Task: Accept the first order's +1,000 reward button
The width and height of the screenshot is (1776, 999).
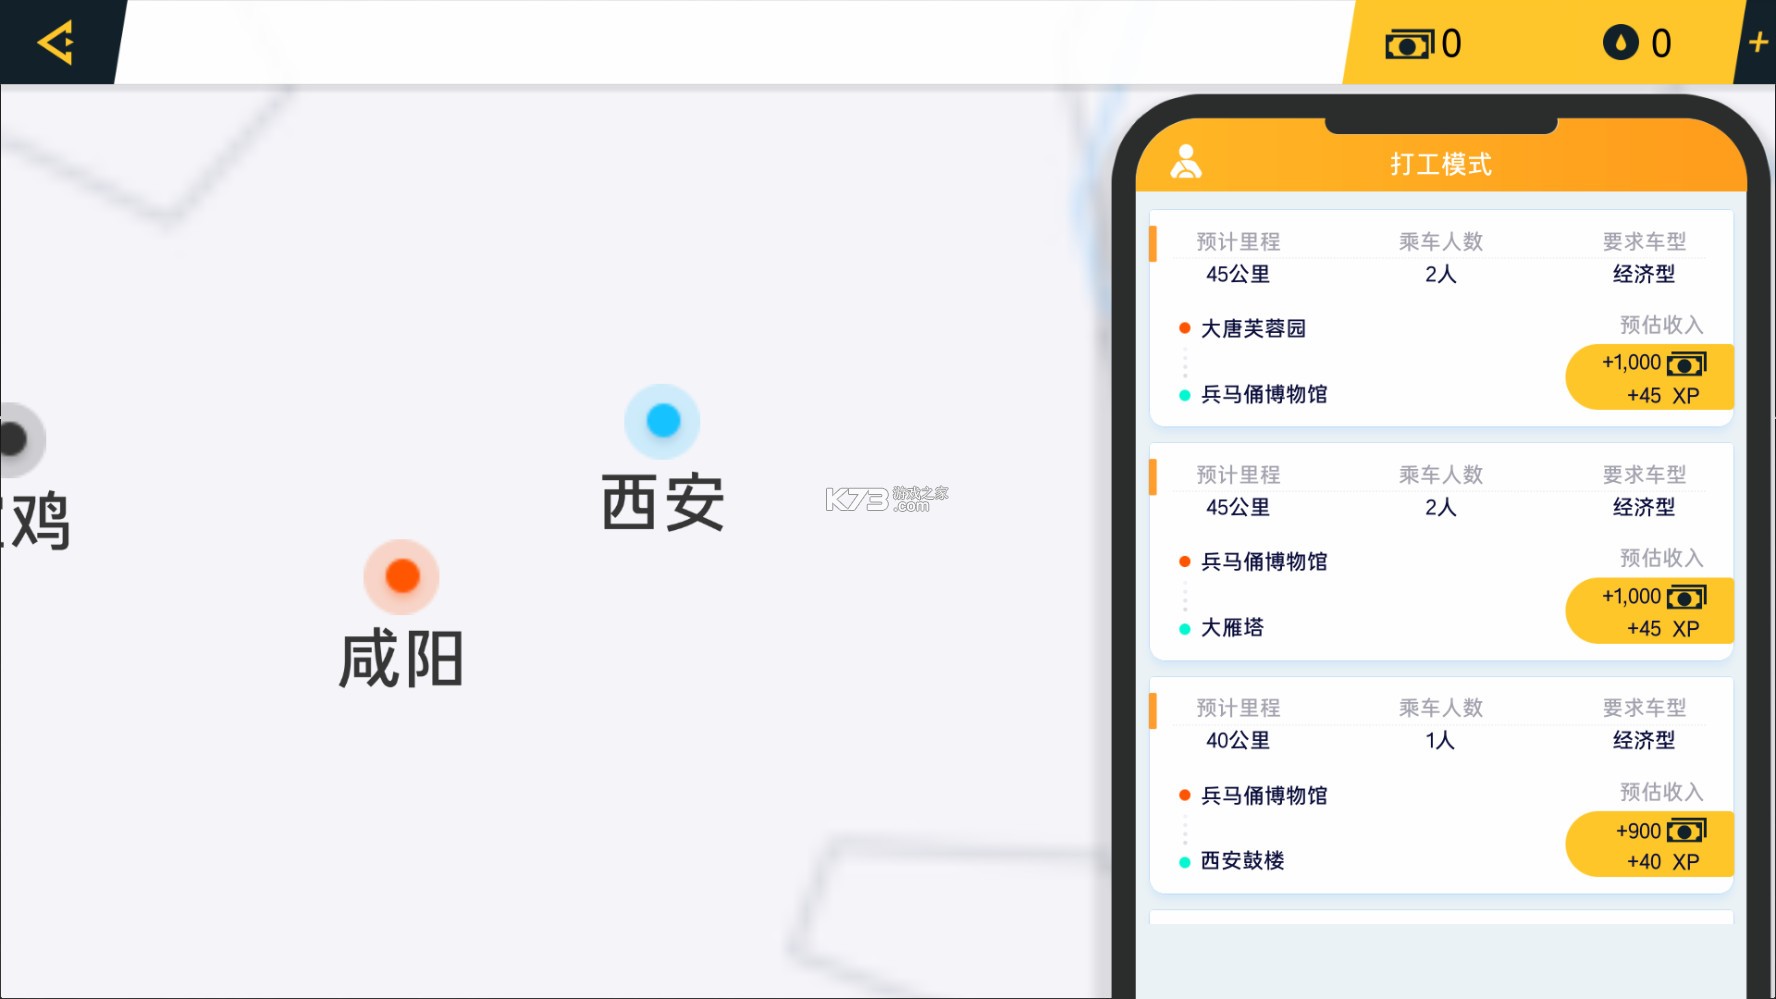Action: [1650, 378]
